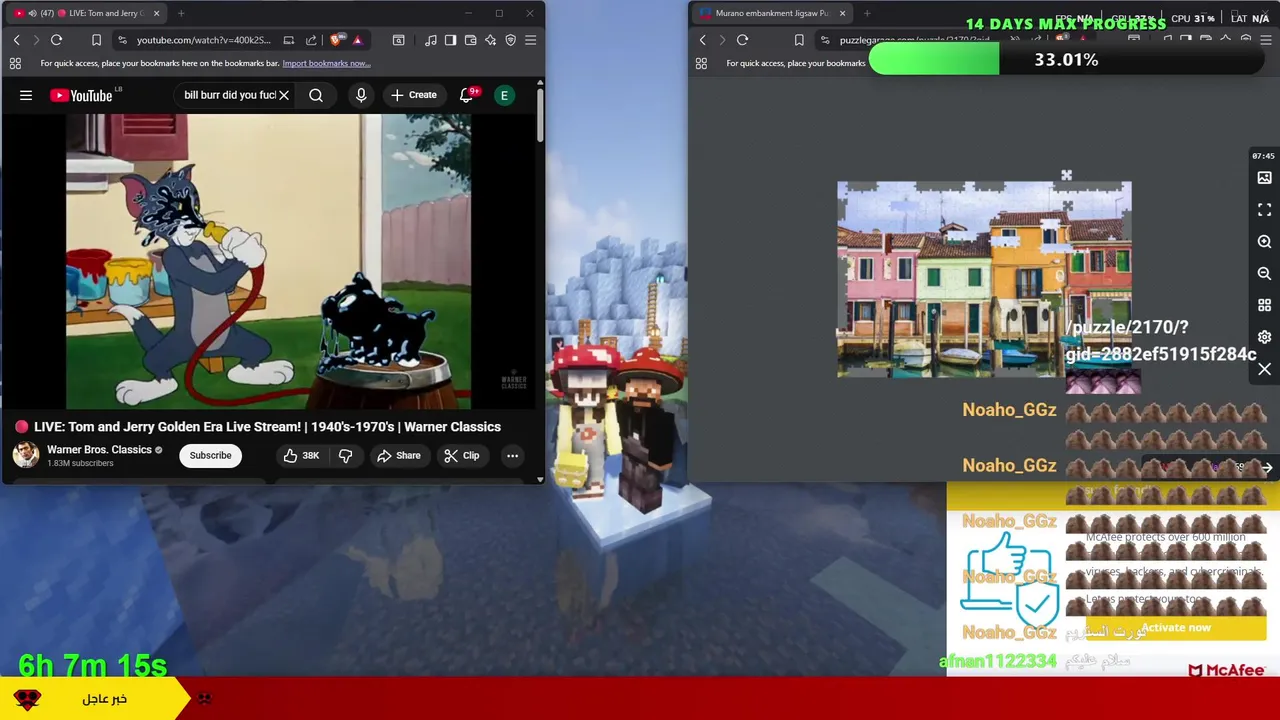Screen dimensions: 1280x720
Task: Open a new tab in YouTube window
Action: click(x=181, y=13)
